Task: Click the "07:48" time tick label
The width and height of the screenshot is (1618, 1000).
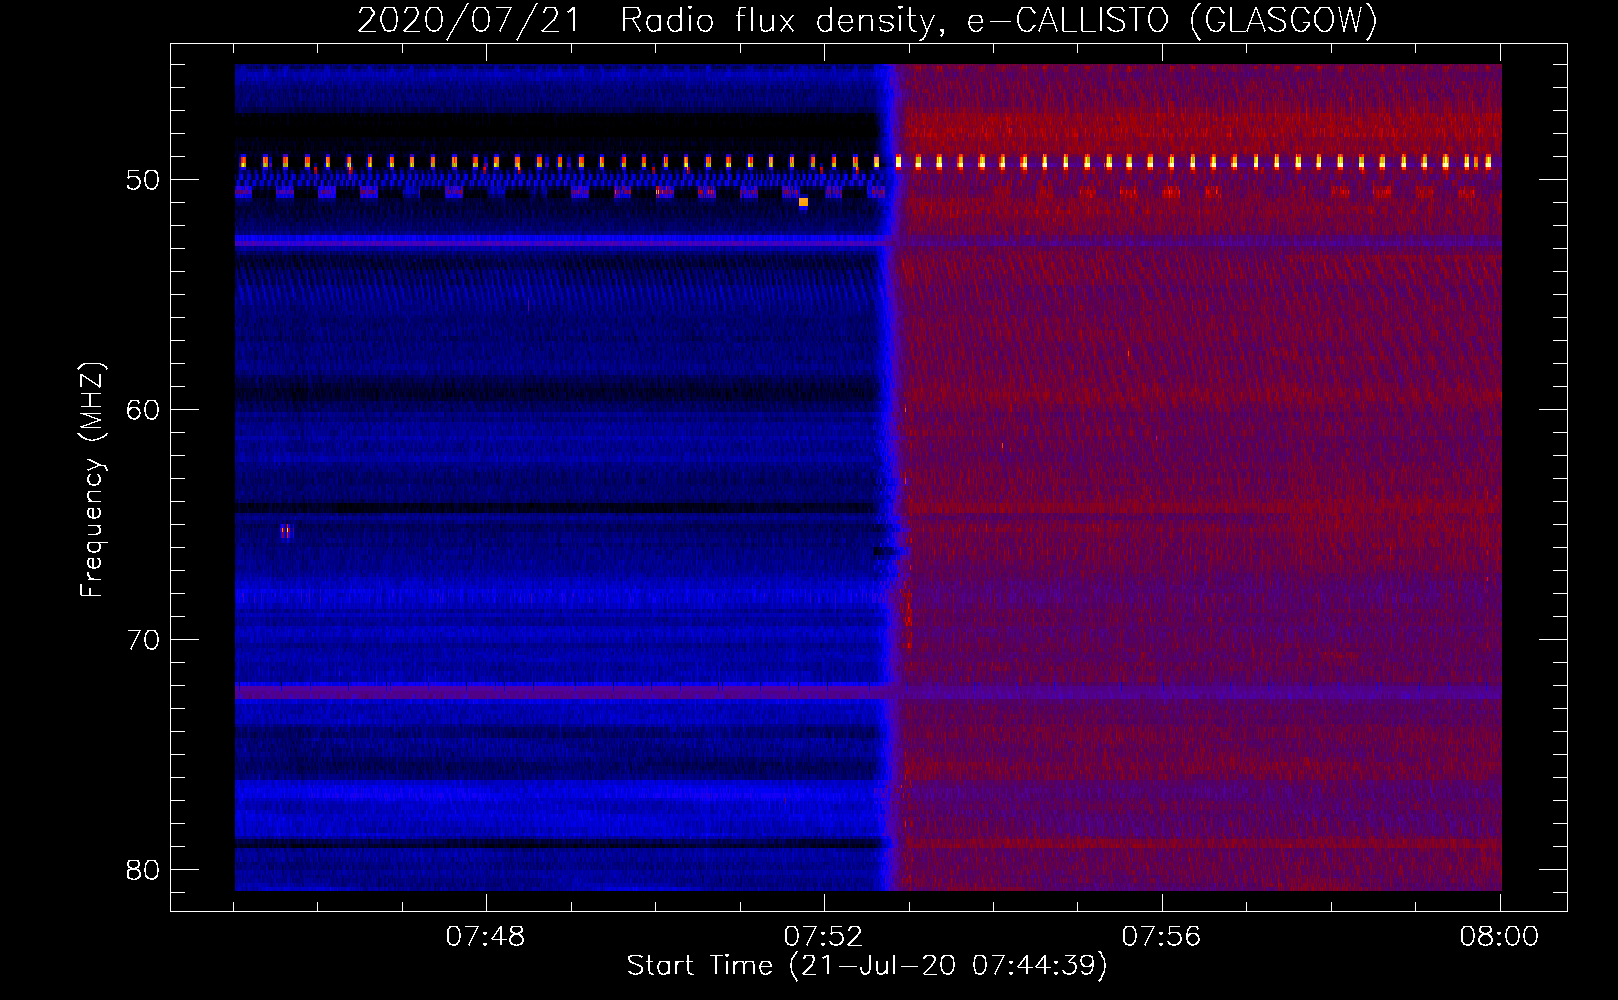Action: [x=485, y=937]
